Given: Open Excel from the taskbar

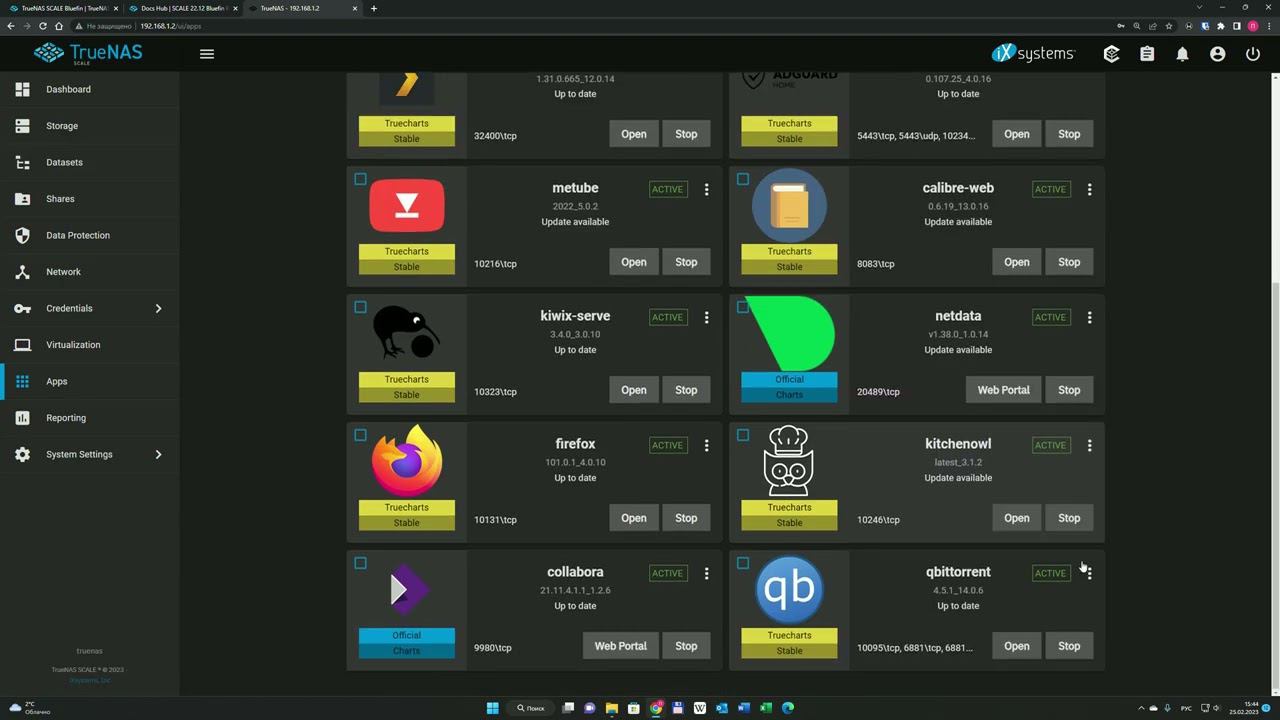Looking at the screenshot, I should [x=766, y=708].
